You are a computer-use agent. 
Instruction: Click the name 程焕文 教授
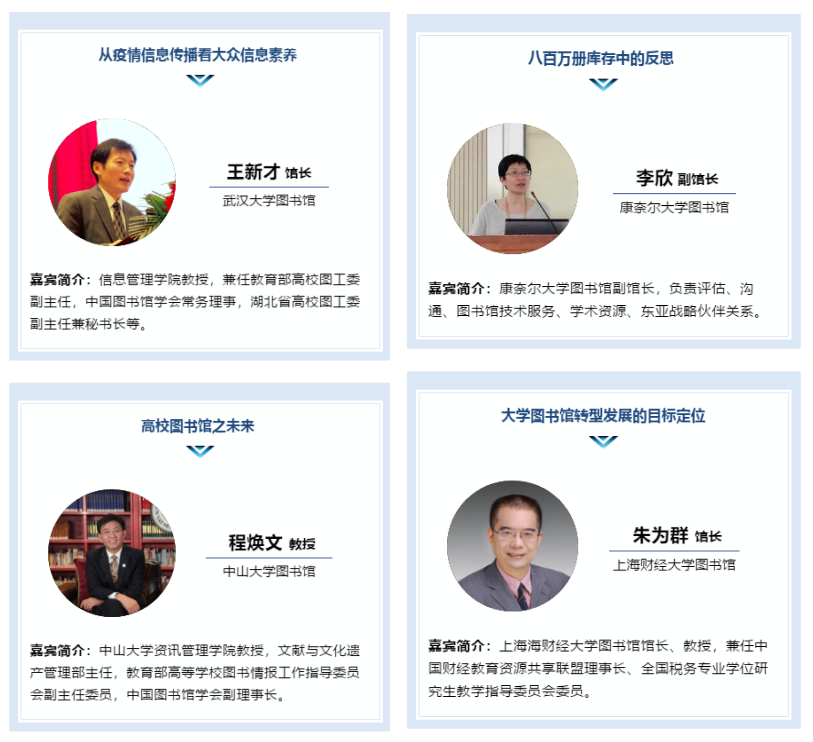tap(272, 543)
